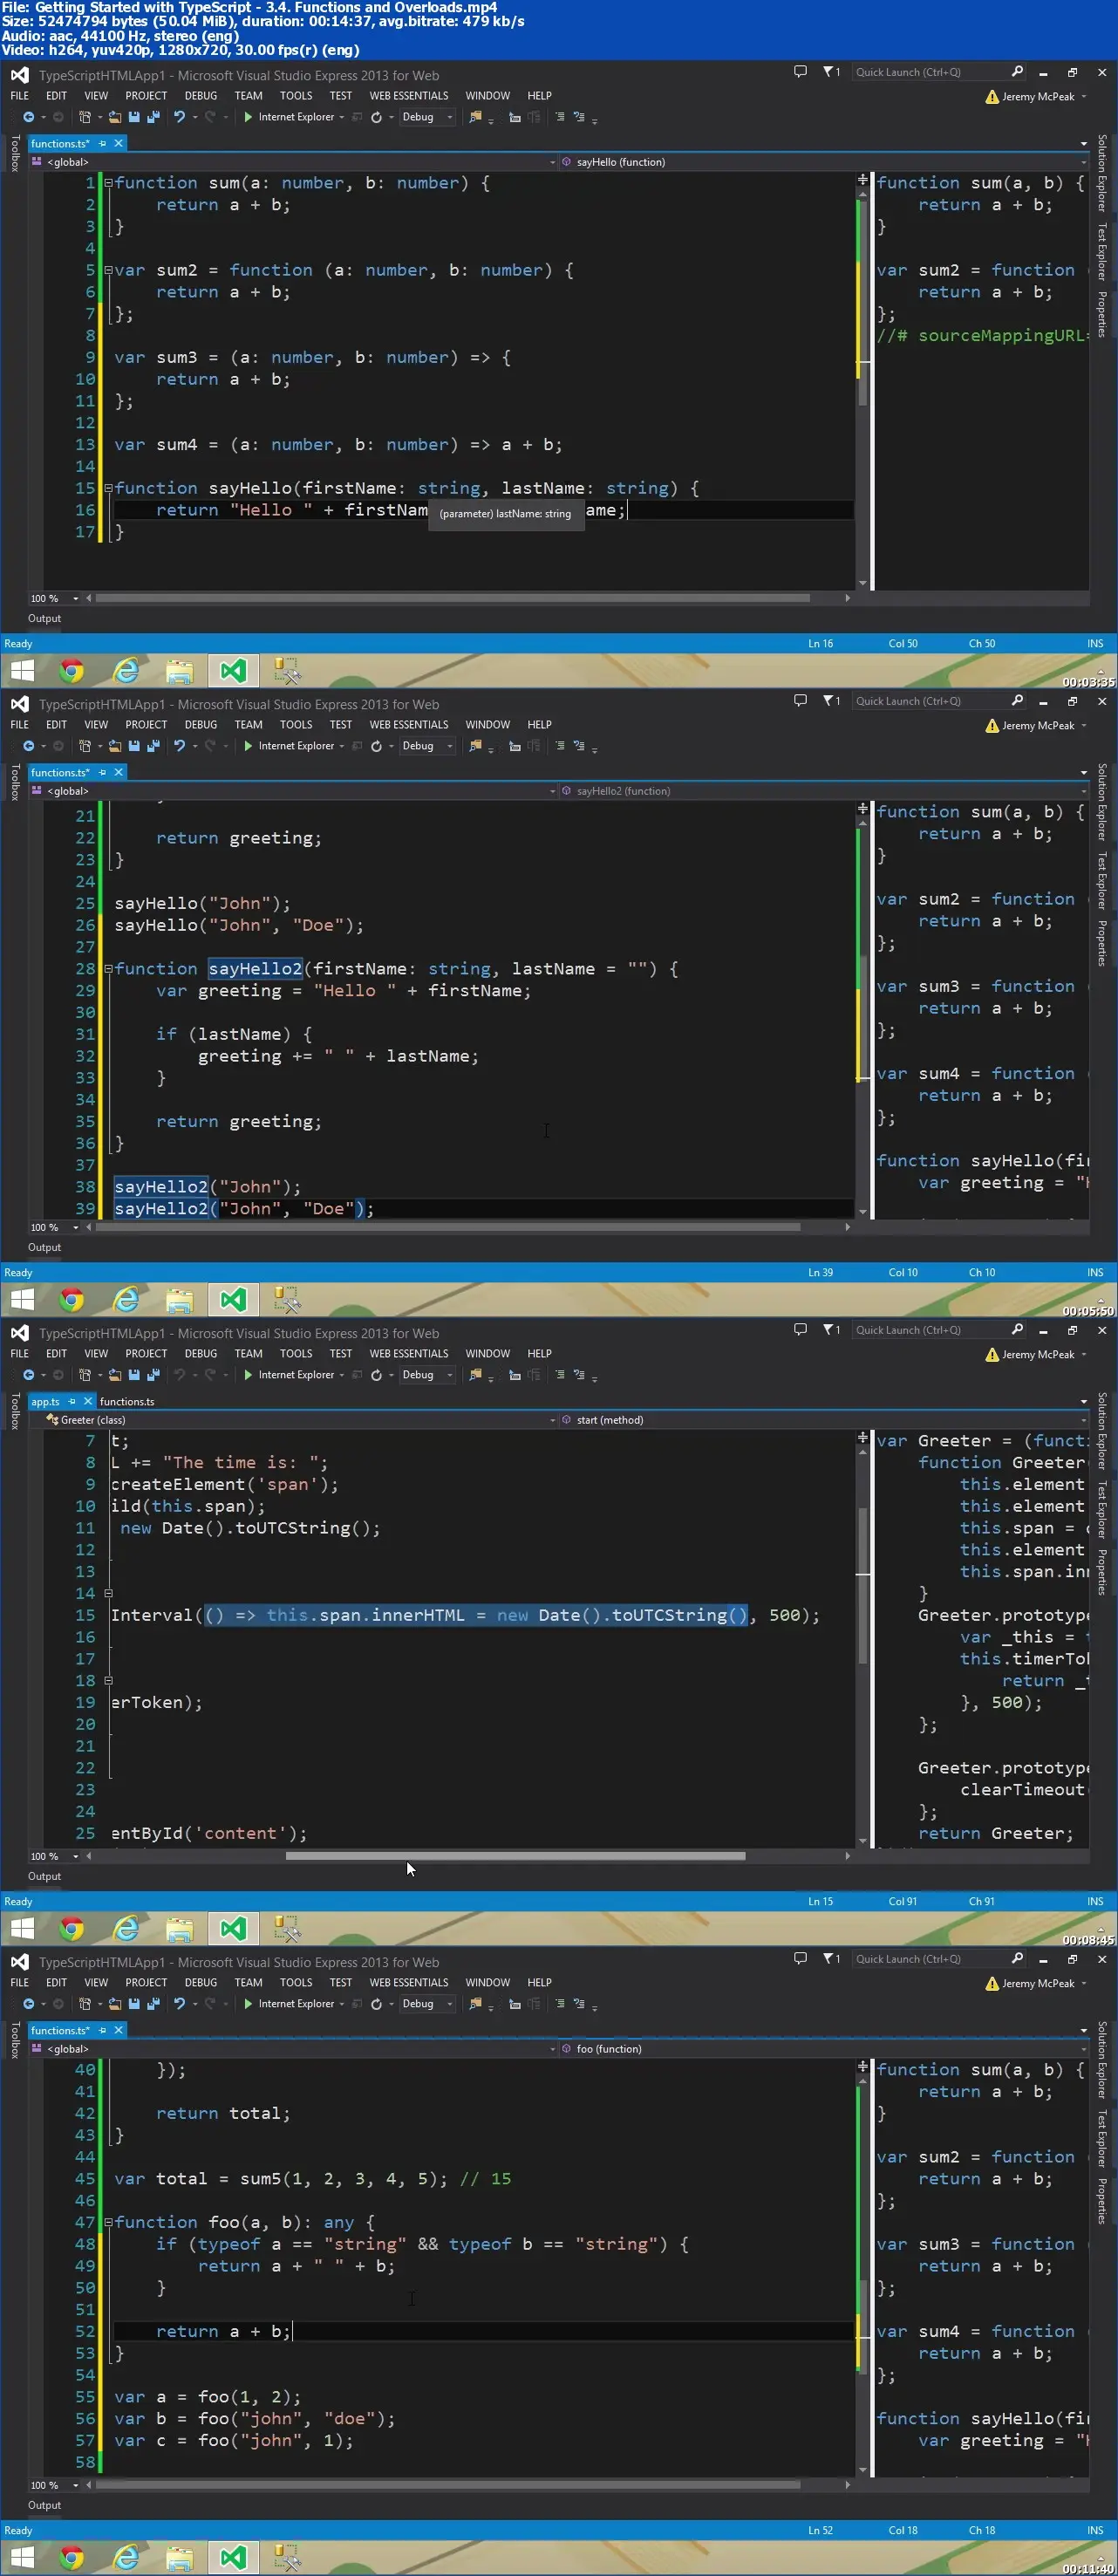This screenshot has width=1118, height=2576.
Task: Start debugging with Internet Explorer in the app.ts window
Action: (x=289, y=1375)
